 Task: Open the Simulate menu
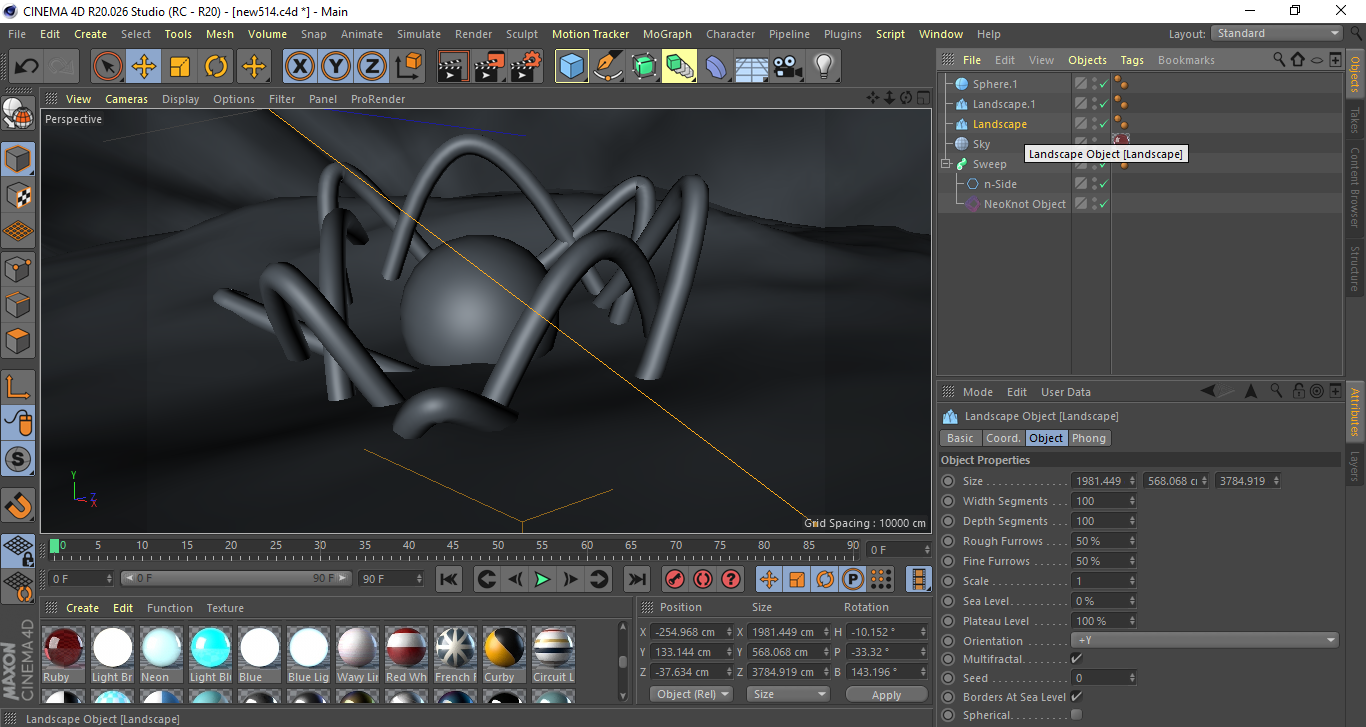pyautogui.click(x=418, y=34)
